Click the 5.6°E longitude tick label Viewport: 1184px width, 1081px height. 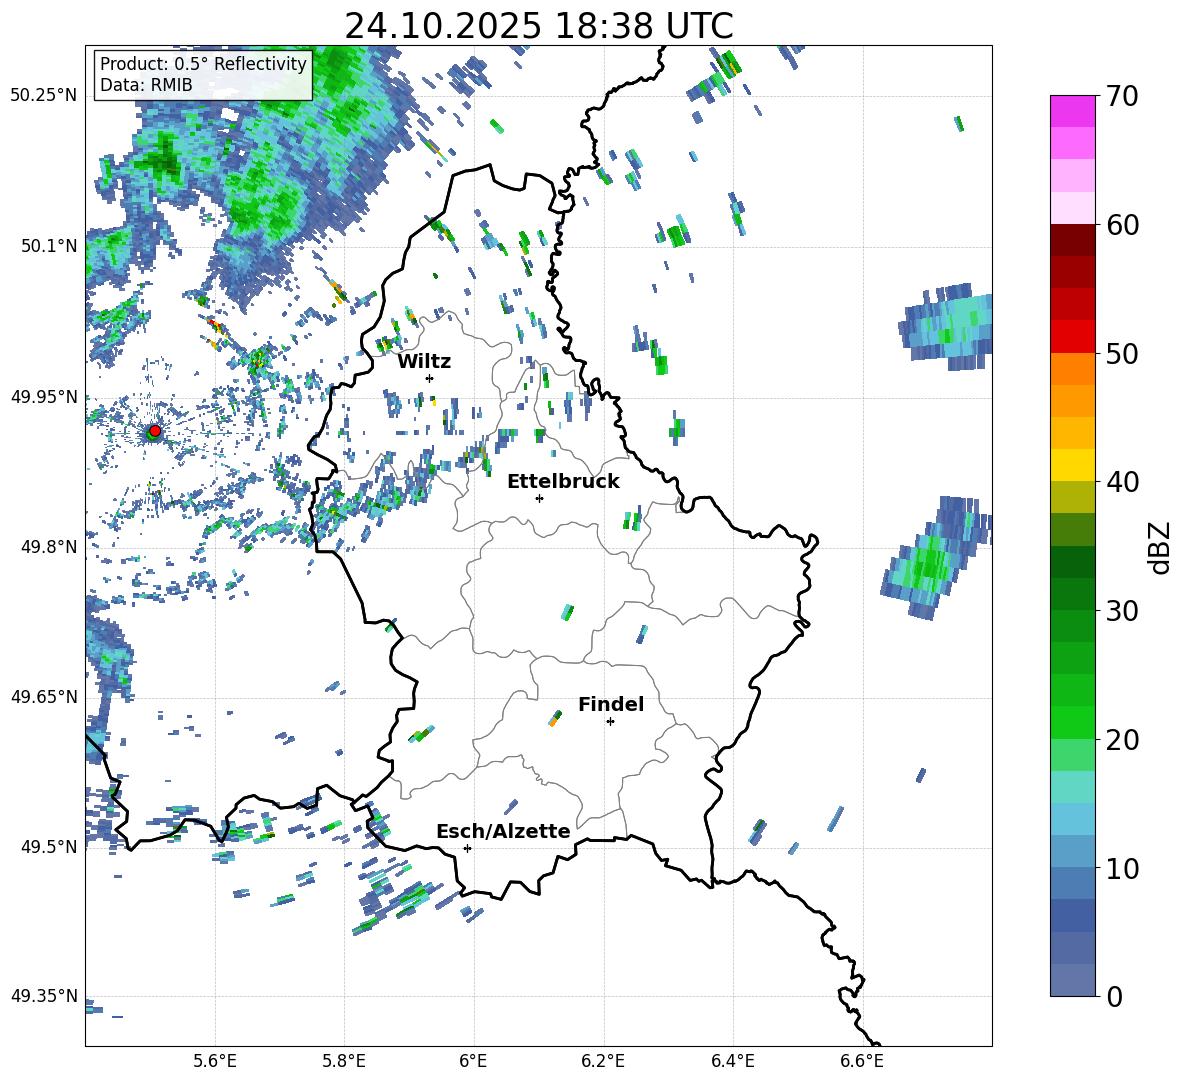click(215, 1061)
